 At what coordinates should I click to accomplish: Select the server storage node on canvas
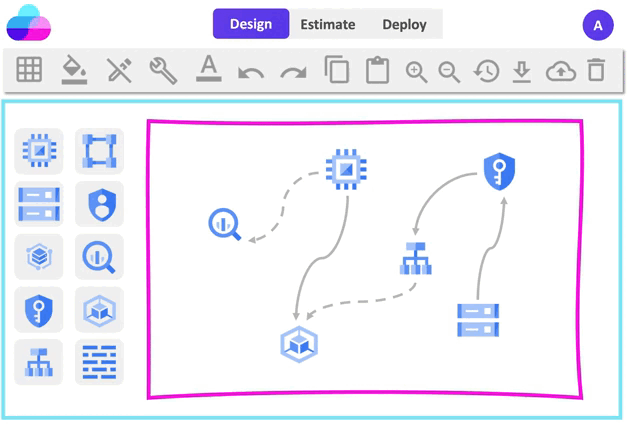click(478, 320)
